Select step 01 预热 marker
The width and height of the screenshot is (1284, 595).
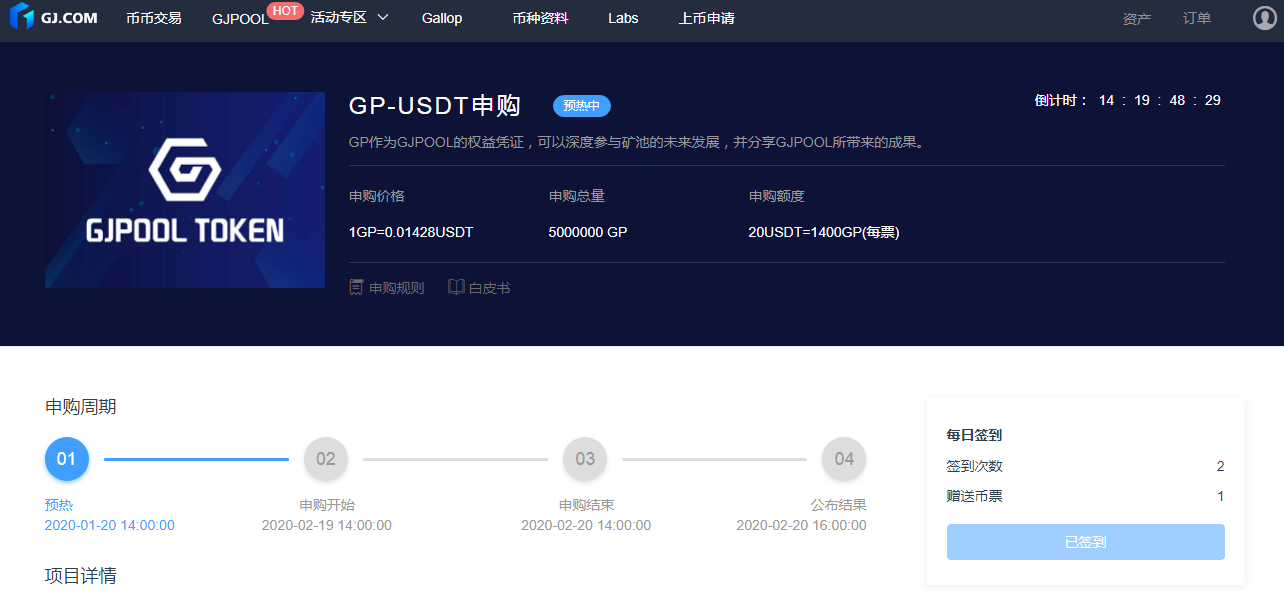[x=67, y=459]
